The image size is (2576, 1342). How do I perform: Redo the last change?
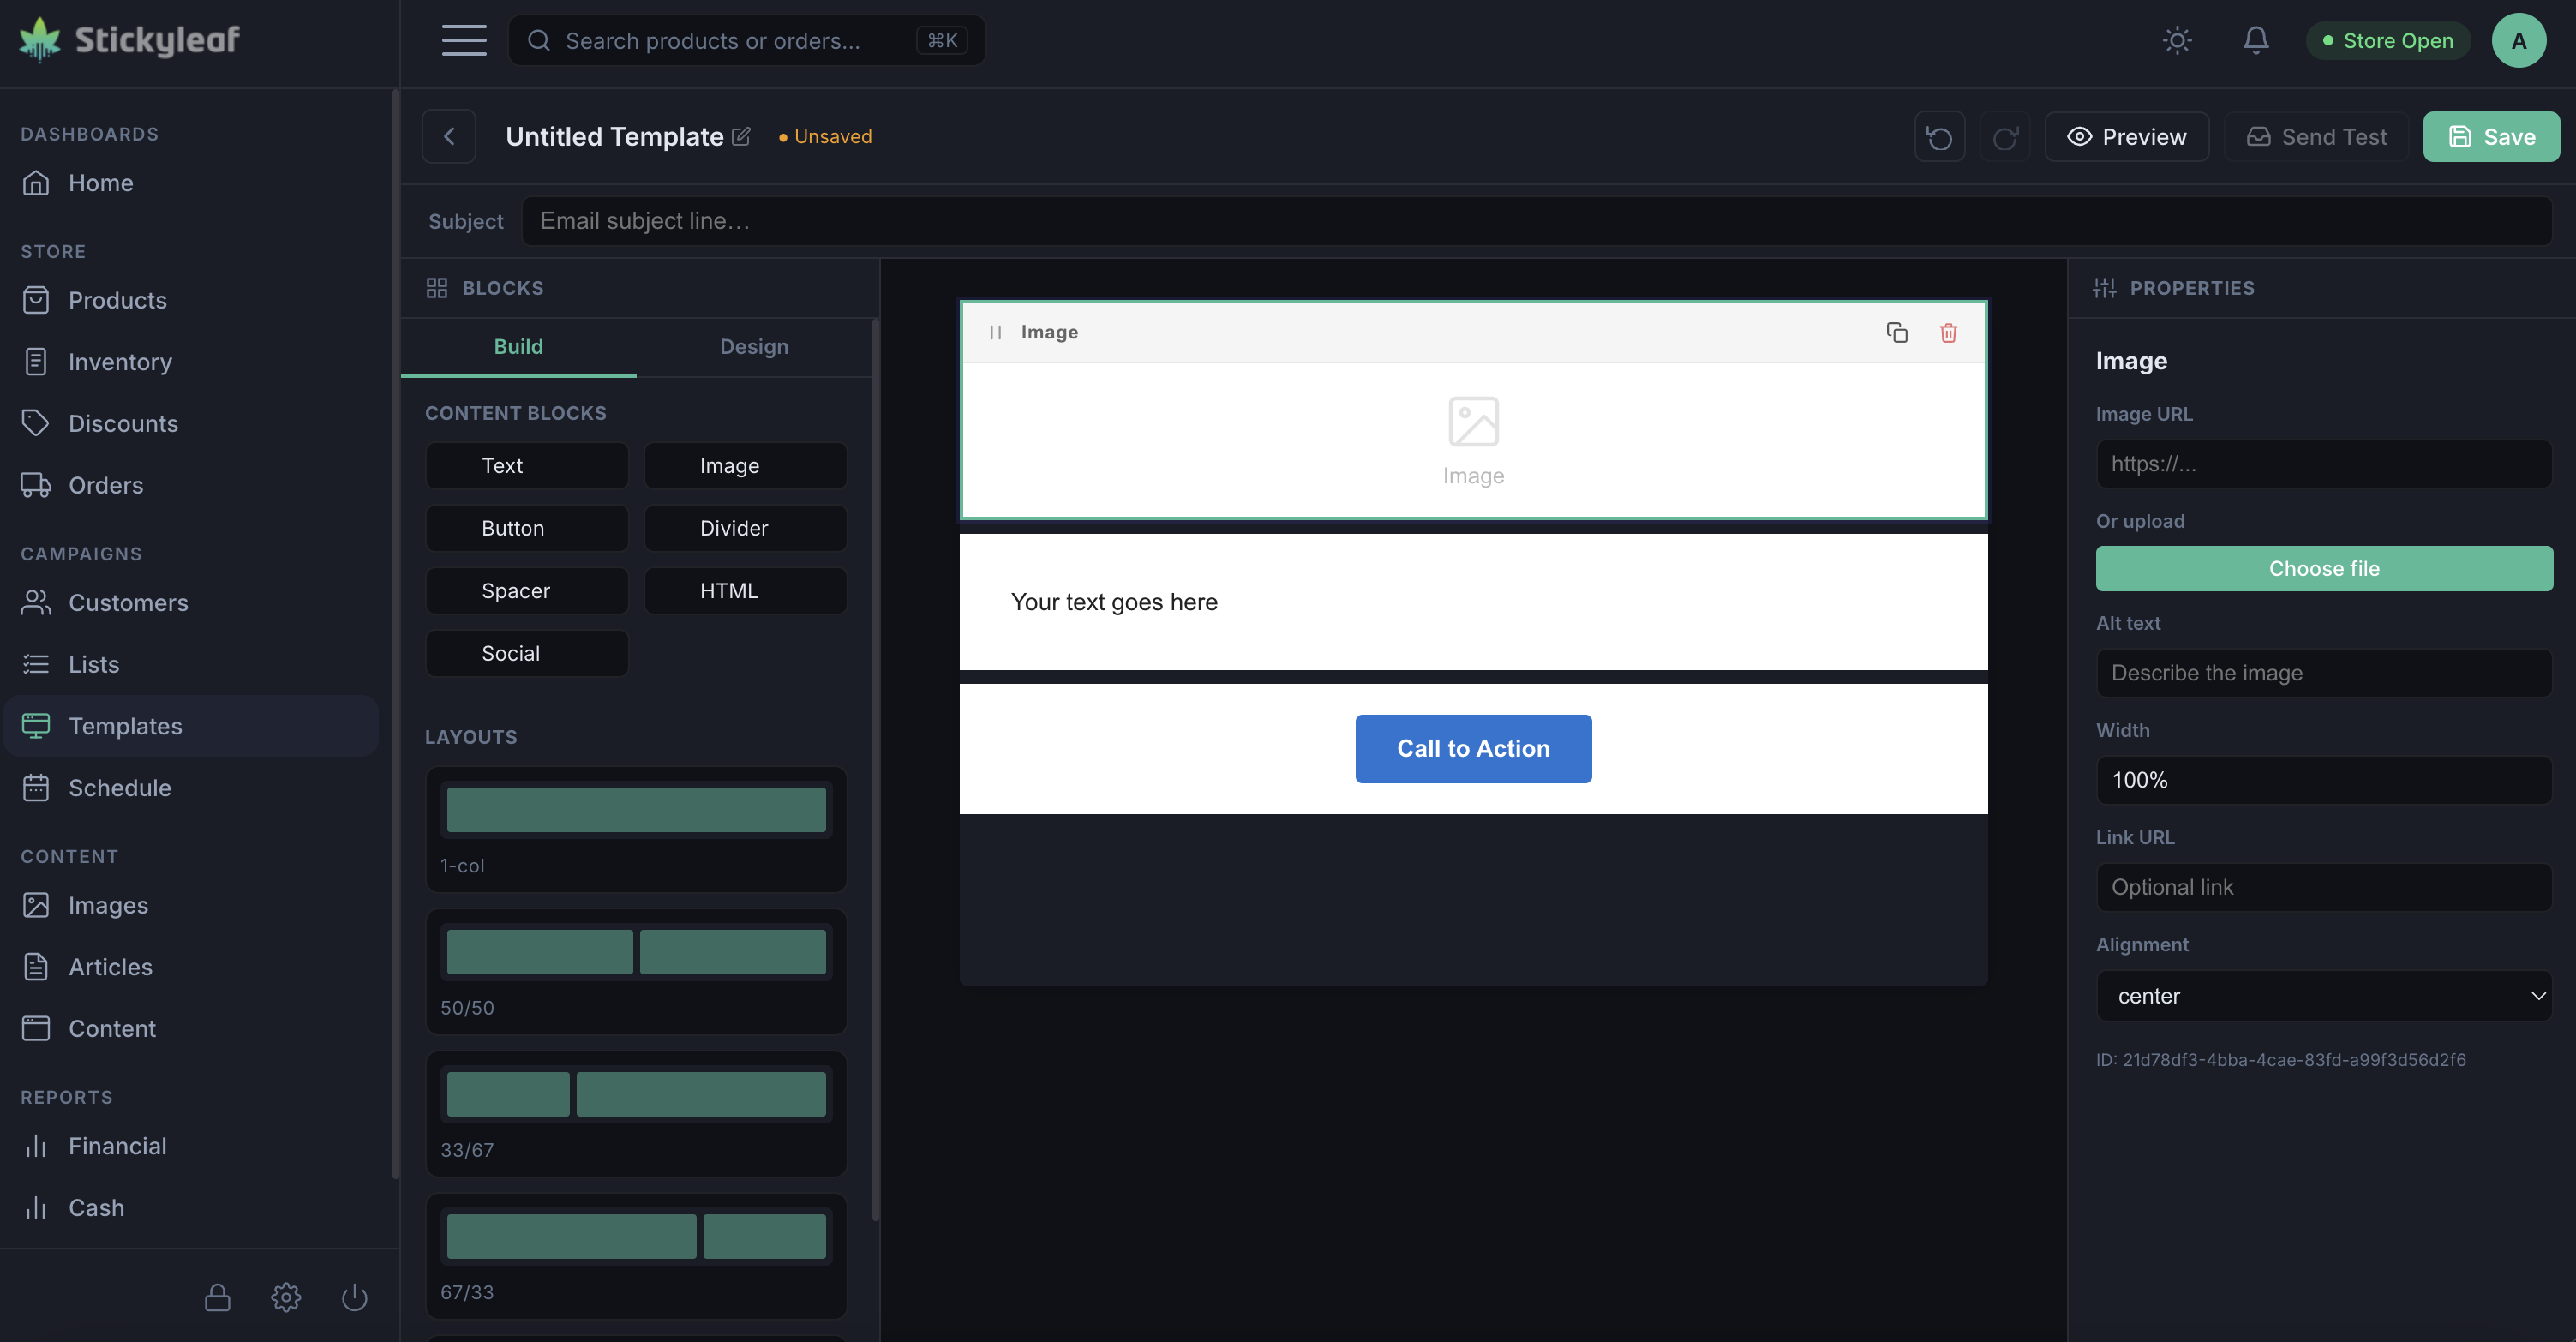(x=2005, y=136)
